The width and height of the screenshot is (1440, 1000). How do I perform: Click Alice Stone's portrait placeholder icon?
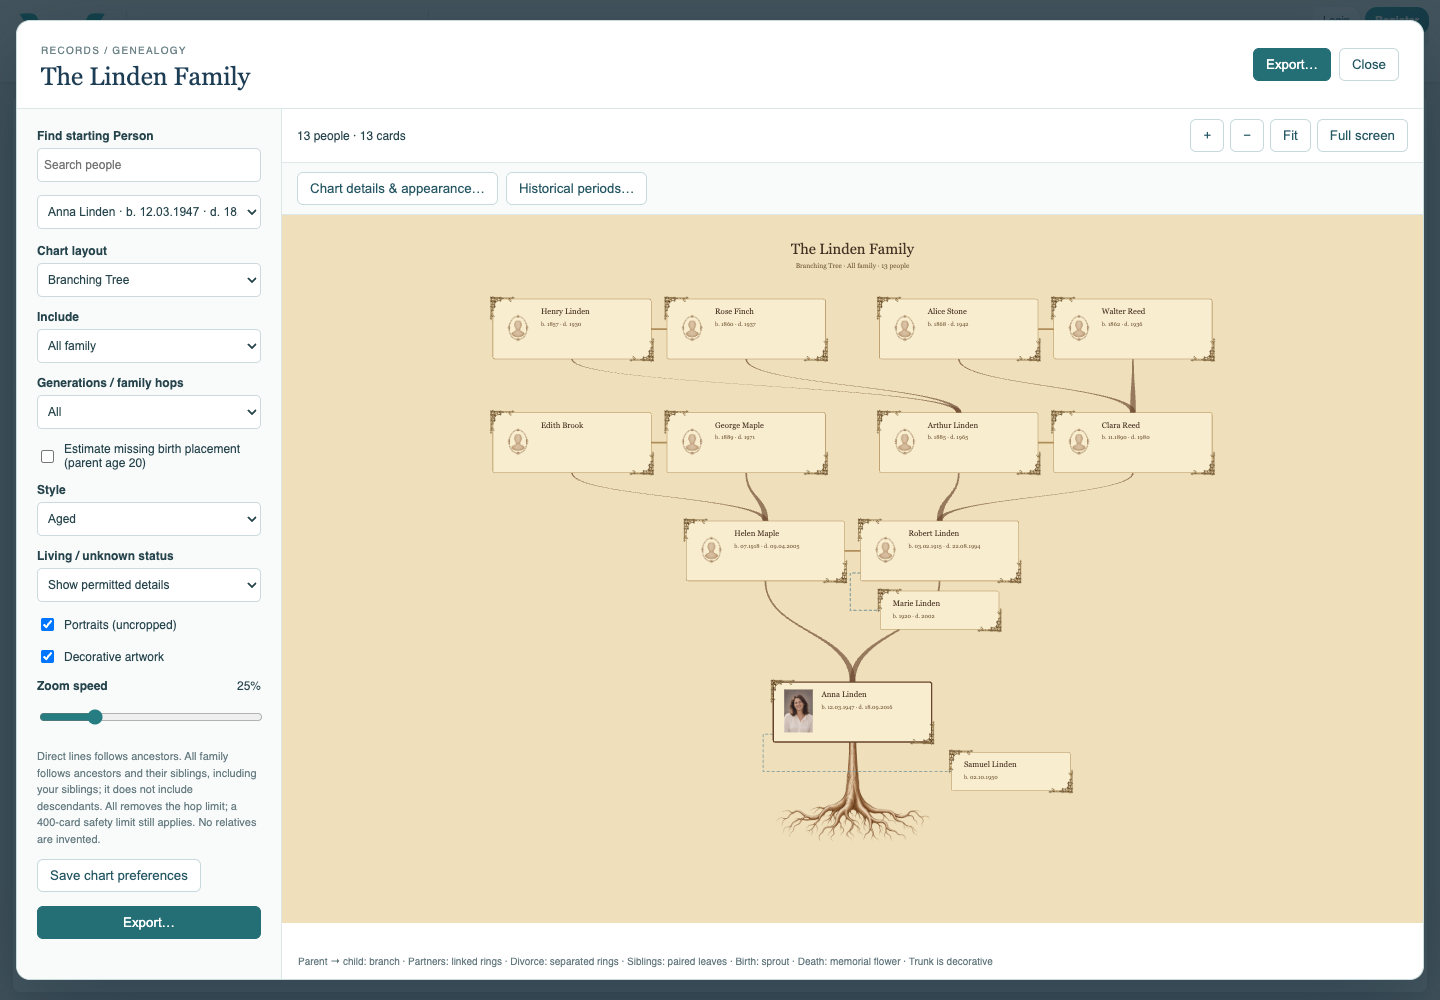click(905, 328)
